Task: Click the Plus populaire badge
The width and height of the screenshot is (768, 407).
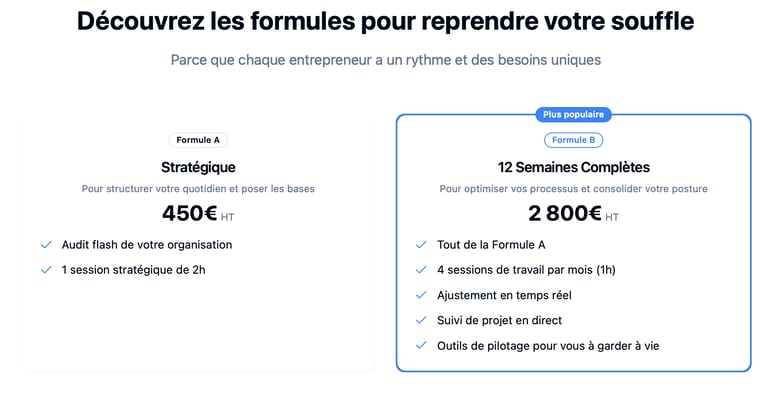Action: [573, 115]
